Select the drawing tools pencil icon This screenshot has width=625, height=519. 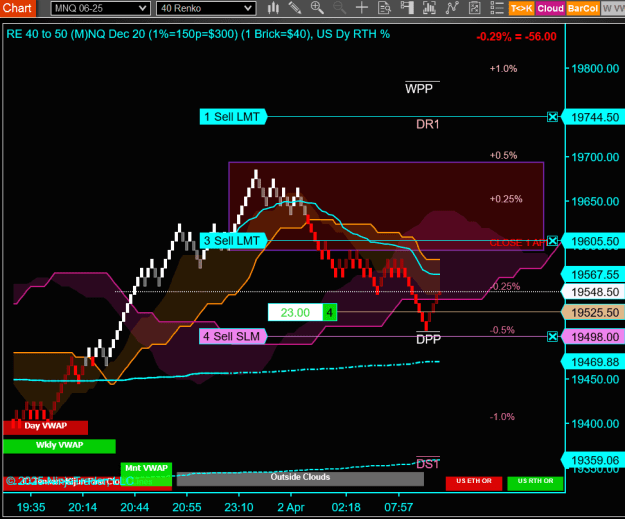(x=295, y=8)
